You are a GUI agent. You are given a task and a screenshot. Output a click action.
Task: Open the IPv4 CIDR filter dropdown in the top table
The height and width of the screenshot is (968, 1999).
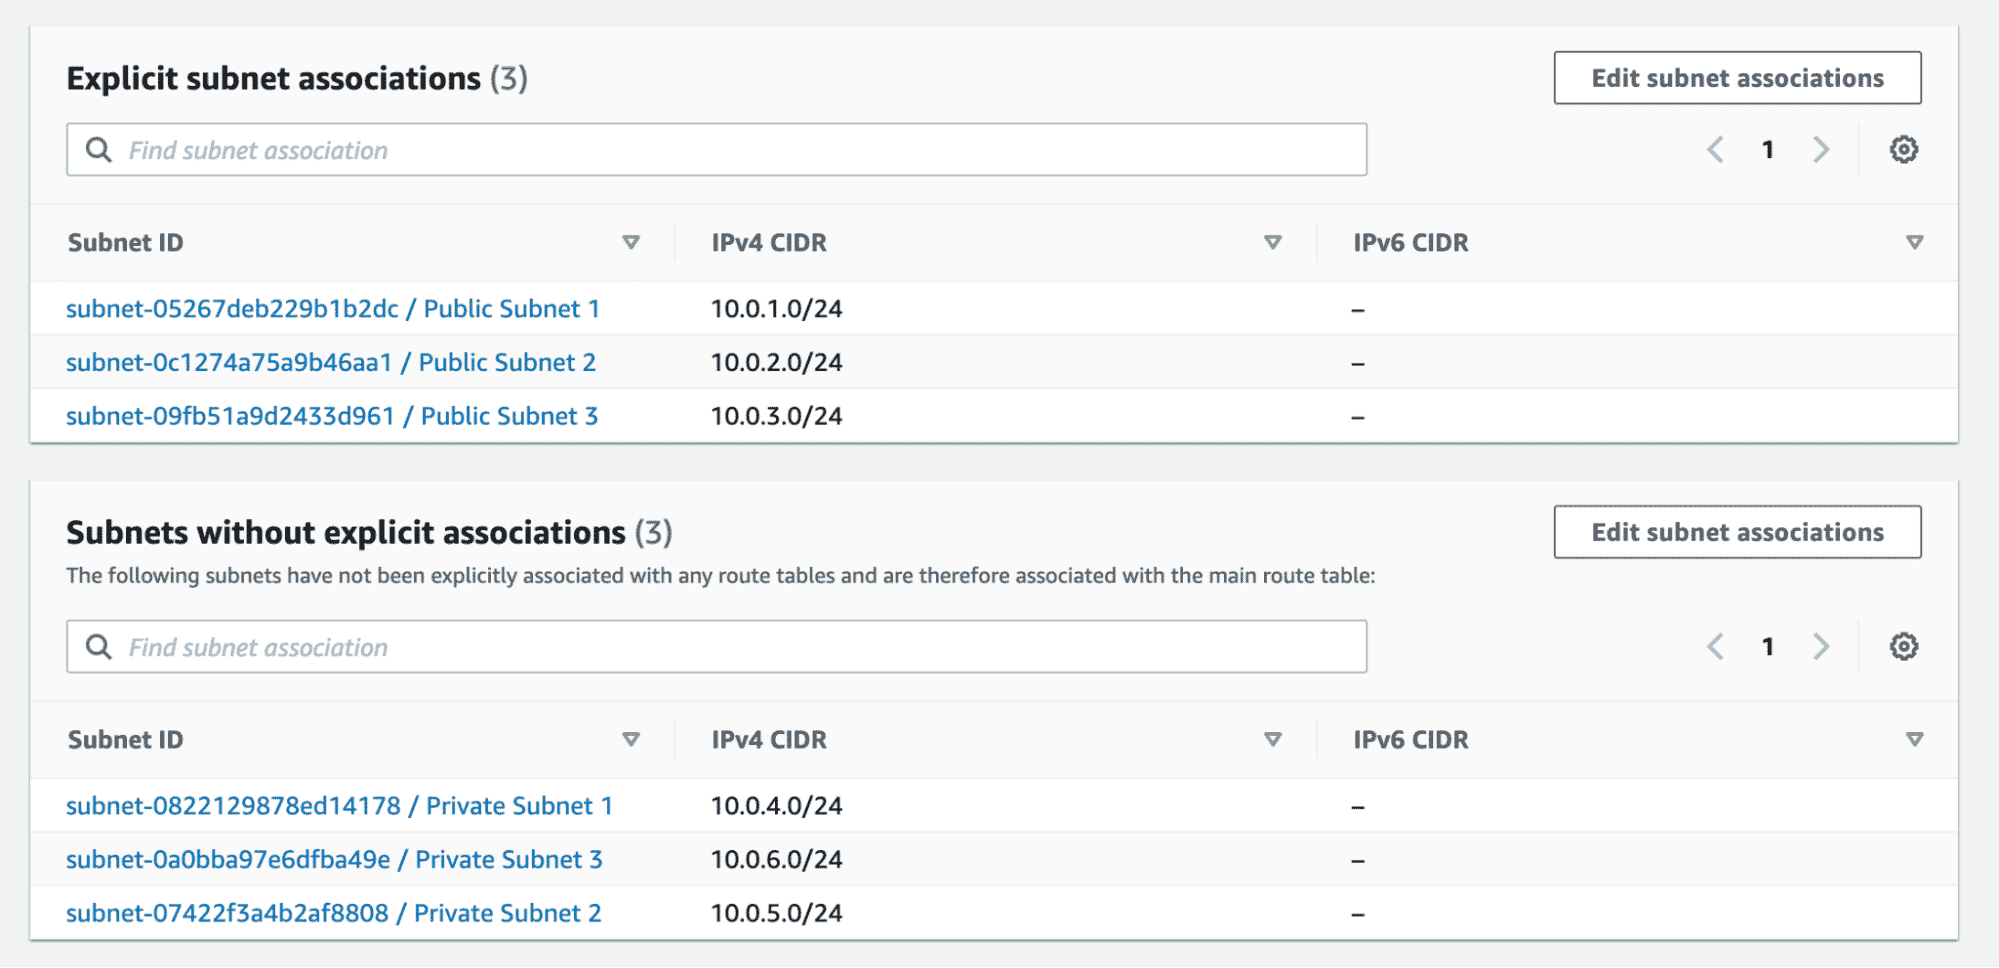1272,242
